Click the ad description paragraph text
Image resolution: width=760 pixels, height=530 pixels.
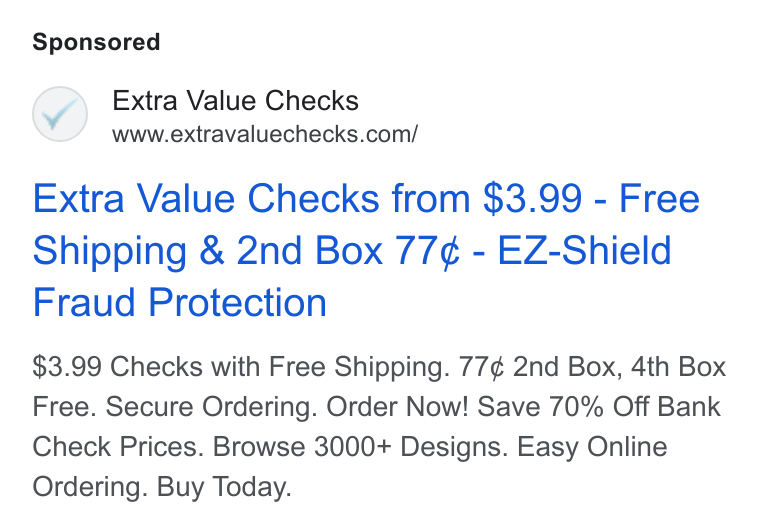379,427
